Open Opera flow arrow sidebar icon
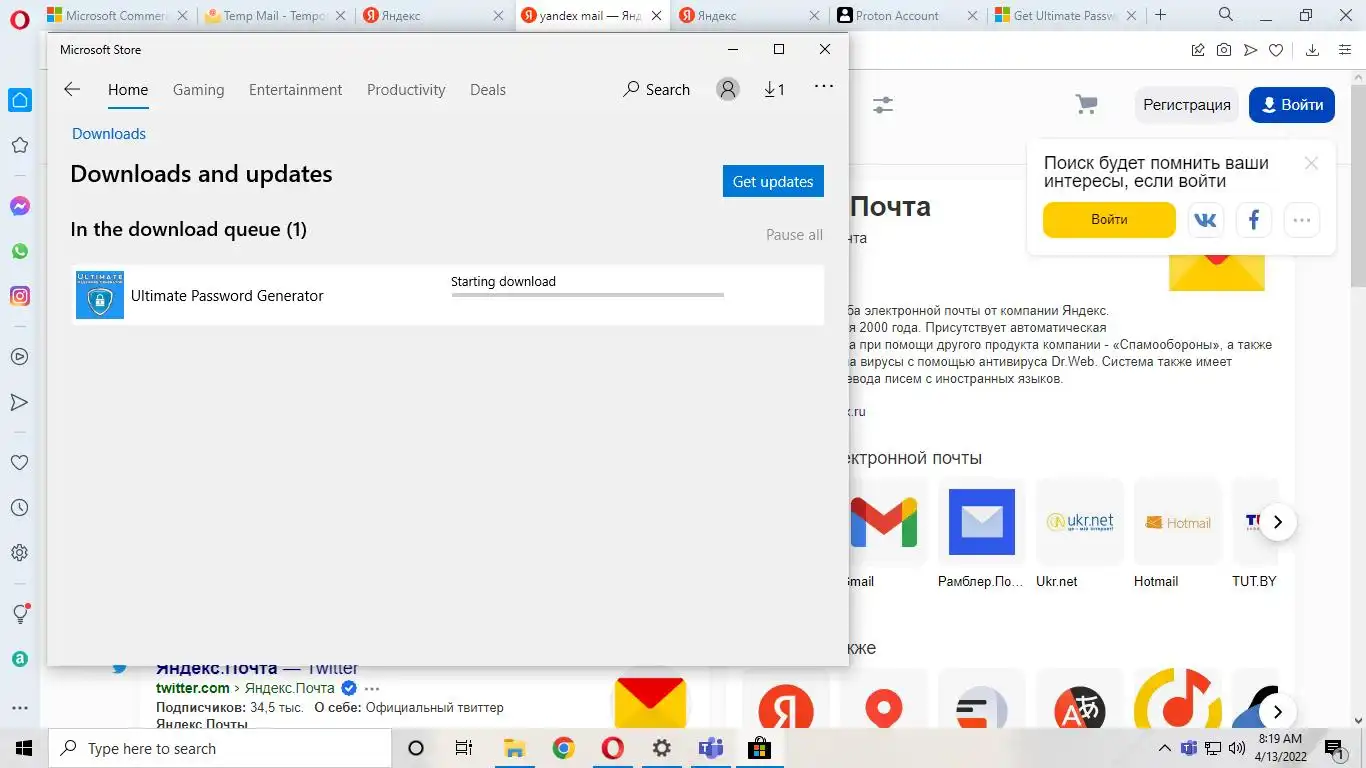Viewport: 1366px width, 768px height. pyautogui.click(x=19, y=402)
